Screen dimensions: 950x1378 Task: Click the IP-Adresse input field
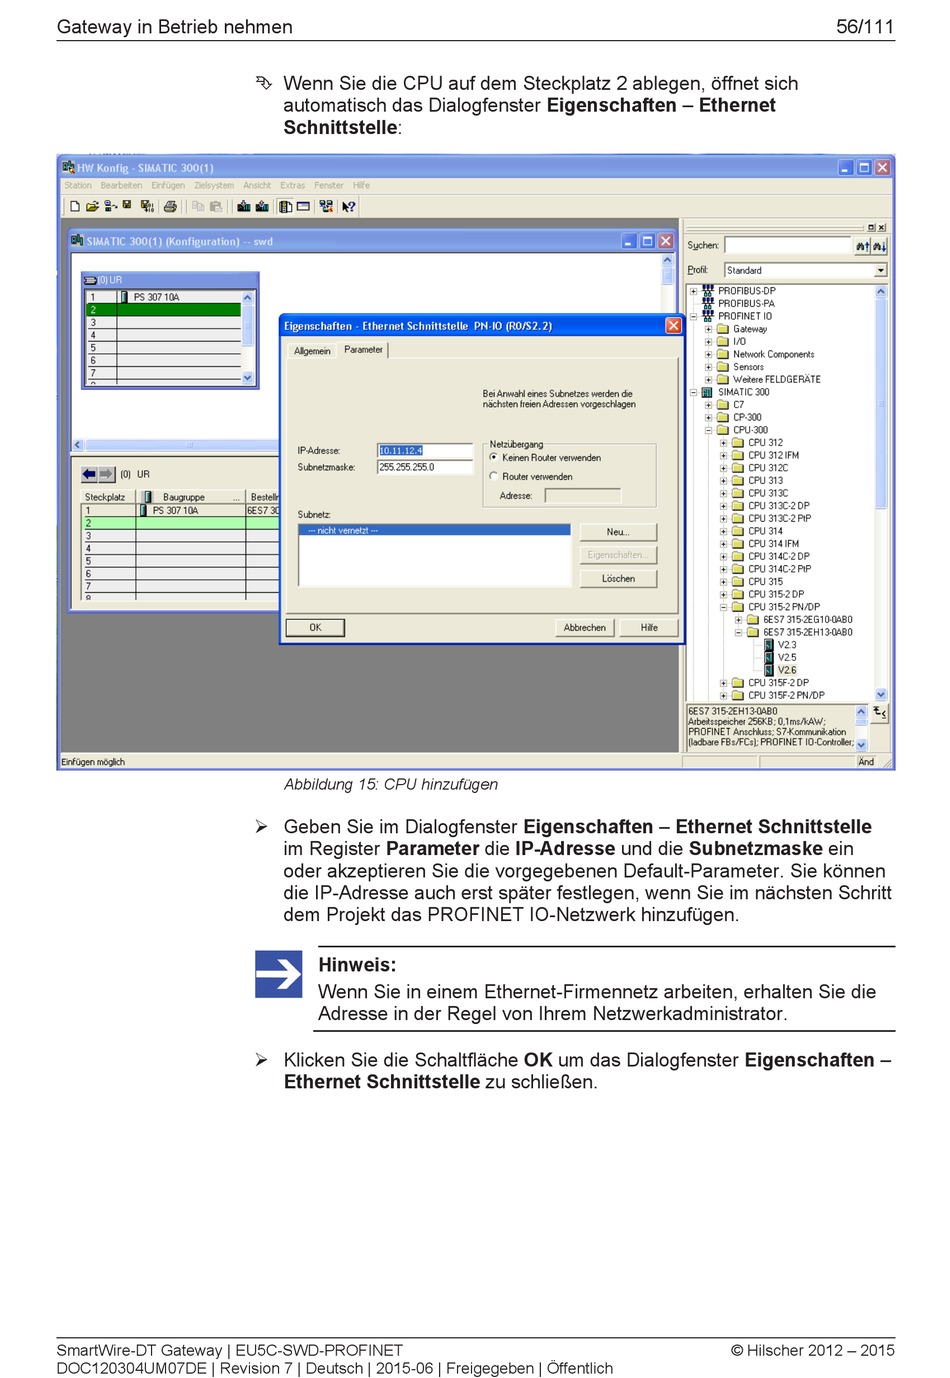pos(424,451)
